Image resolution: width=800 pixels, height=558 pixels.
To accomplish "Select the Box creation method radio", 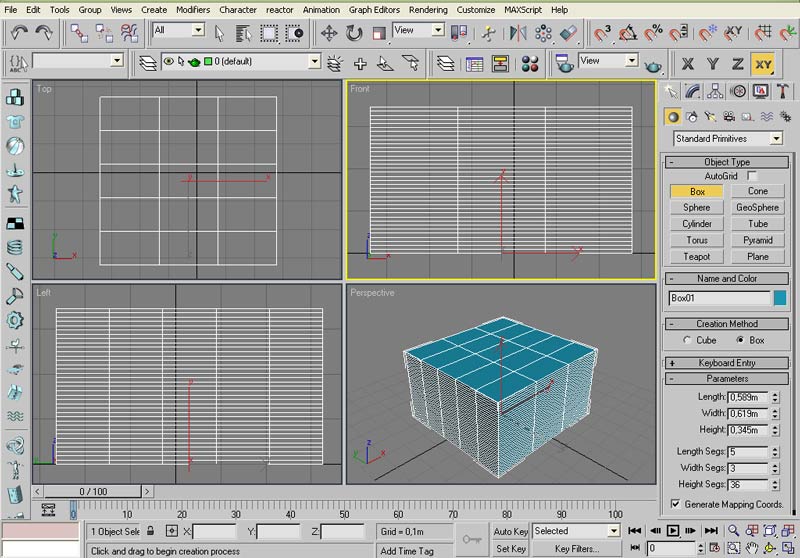I will (740, 340).
